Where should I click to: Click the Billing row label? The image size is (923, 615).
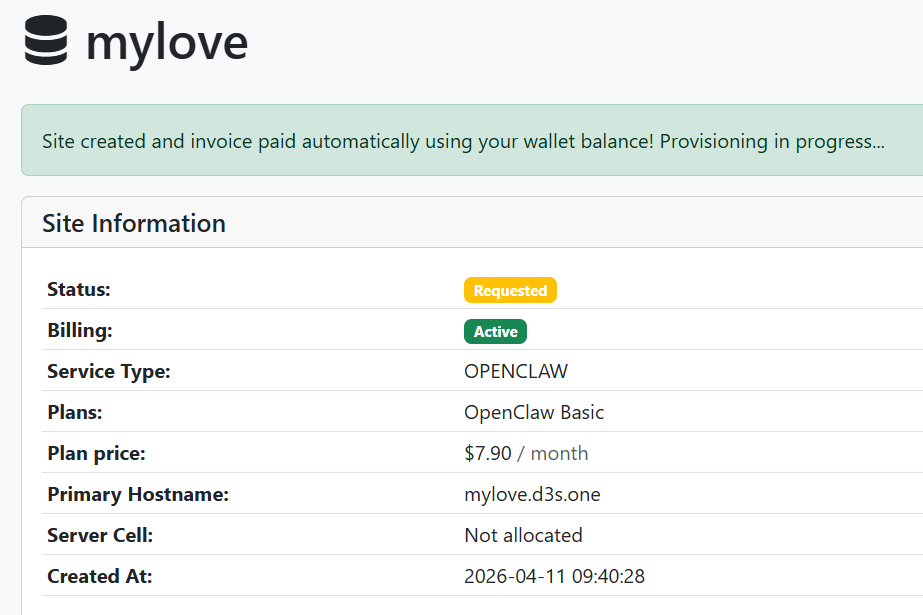point(81,331)
